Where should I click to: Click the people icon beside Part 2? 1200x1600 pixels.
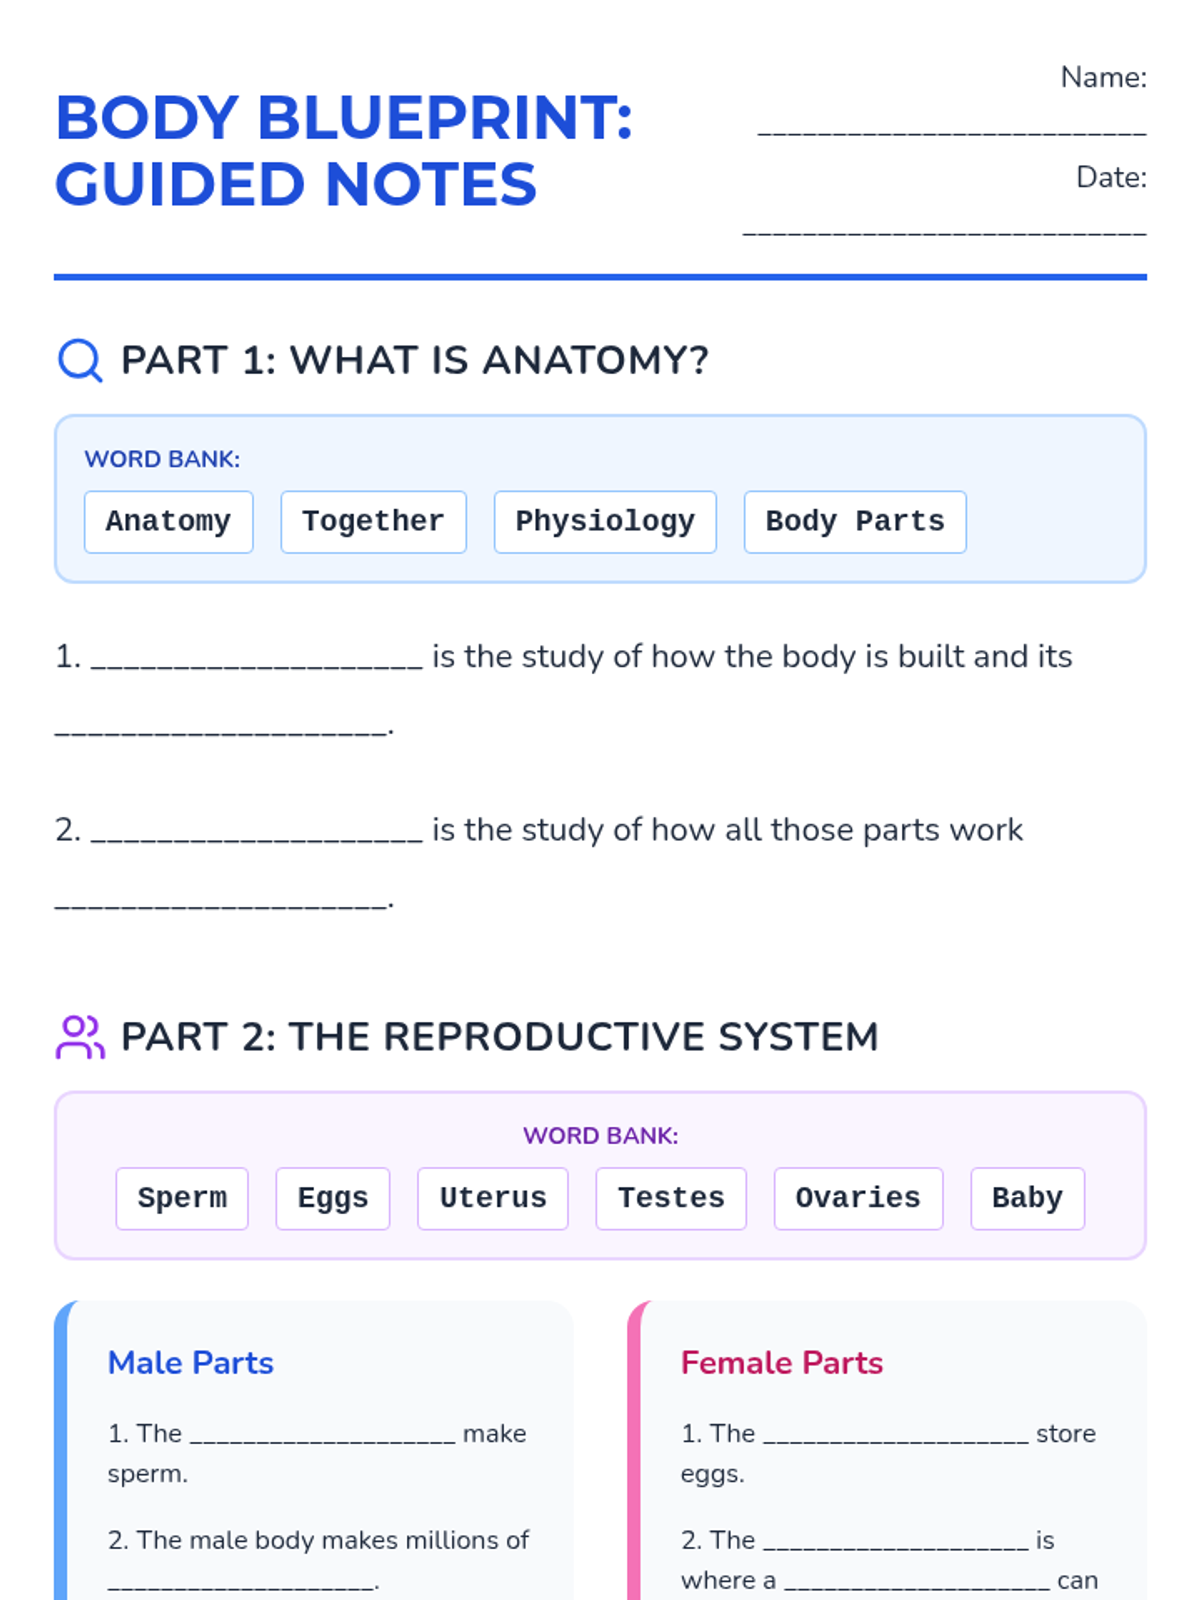point(80,1037)
